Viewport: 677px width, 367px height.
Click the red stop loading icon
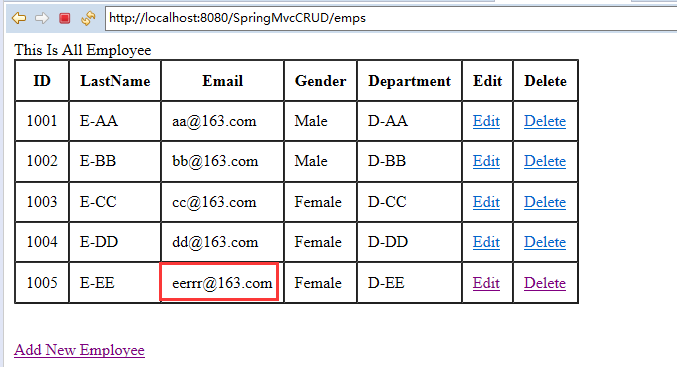[x=65, y=18]
